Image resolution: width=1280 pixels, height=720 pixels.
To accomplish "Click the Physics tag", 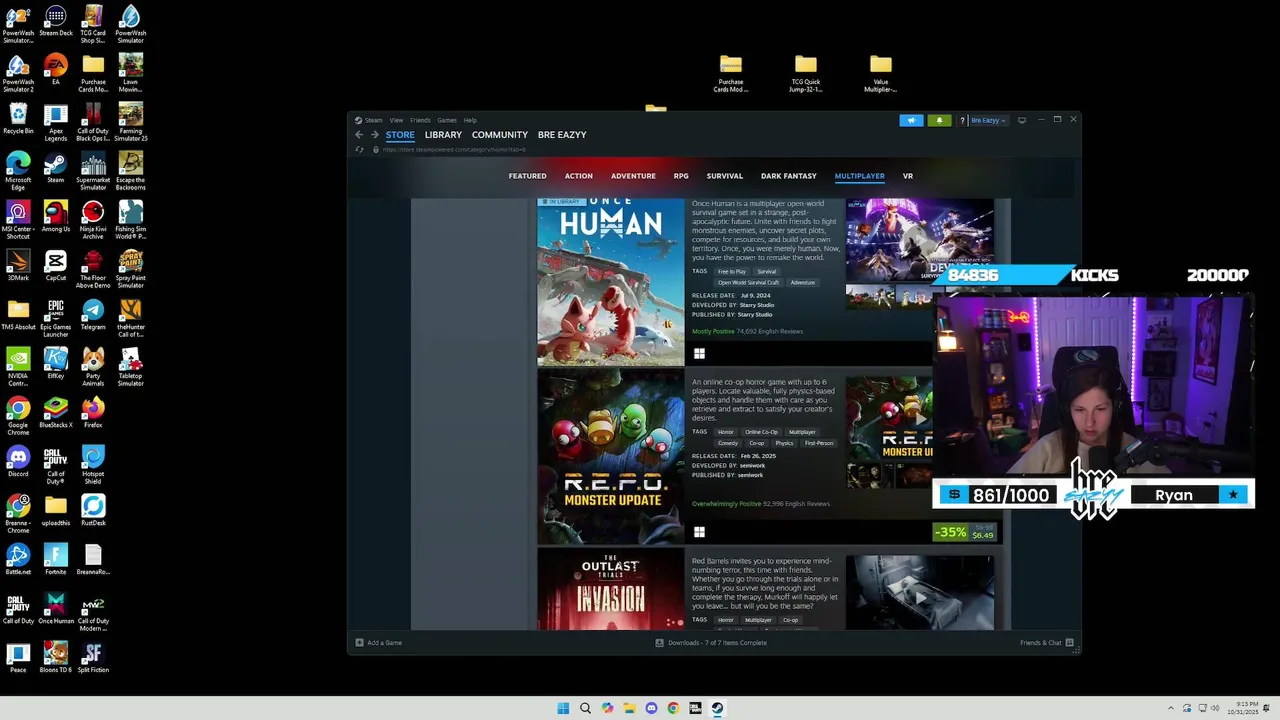I will pyautogui.click(x=784, y=443).
